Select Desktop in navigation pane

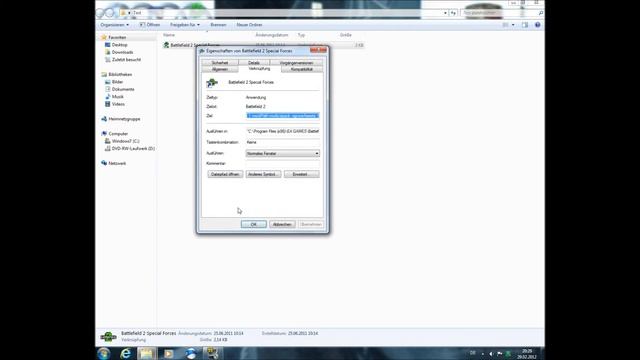tap(120, 45)
